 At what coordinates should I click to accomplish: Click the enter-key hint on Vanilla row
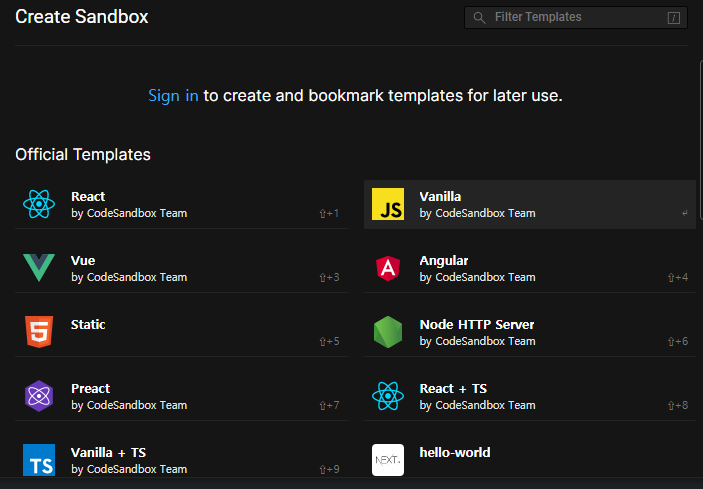point(684,213)
